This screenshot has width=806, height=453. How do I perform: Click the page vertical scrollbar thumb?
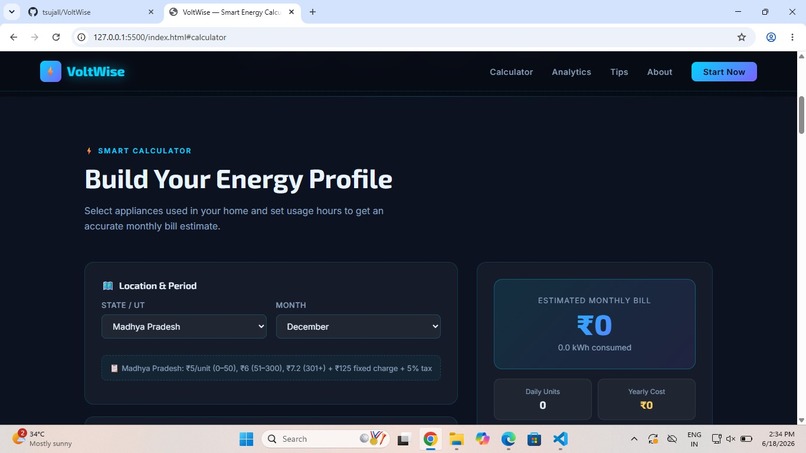pyautogui.click(x=801, y=115)
